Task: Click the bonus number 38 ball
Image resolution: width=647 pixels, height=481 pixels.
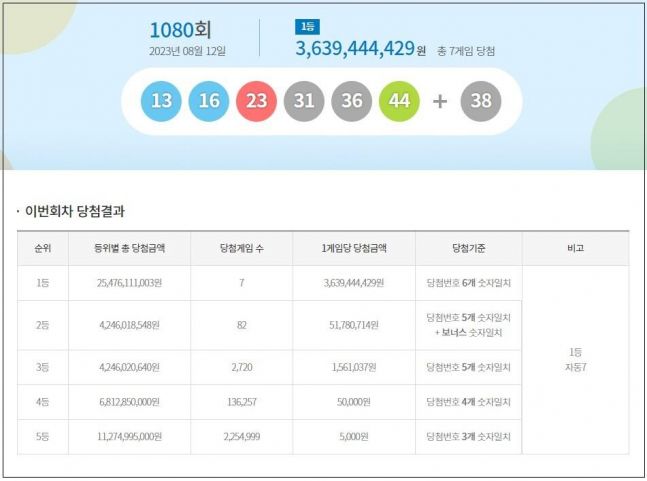Action: [481, 101]
